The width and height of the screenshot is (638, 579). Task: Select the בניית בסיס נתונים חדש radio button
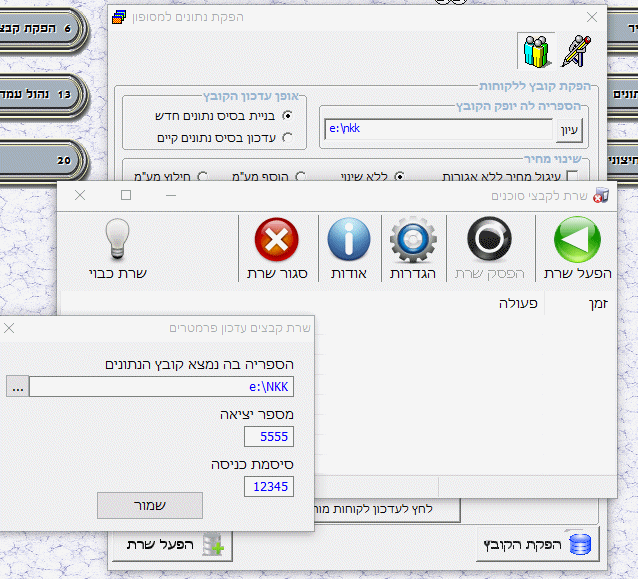point(288,116)
